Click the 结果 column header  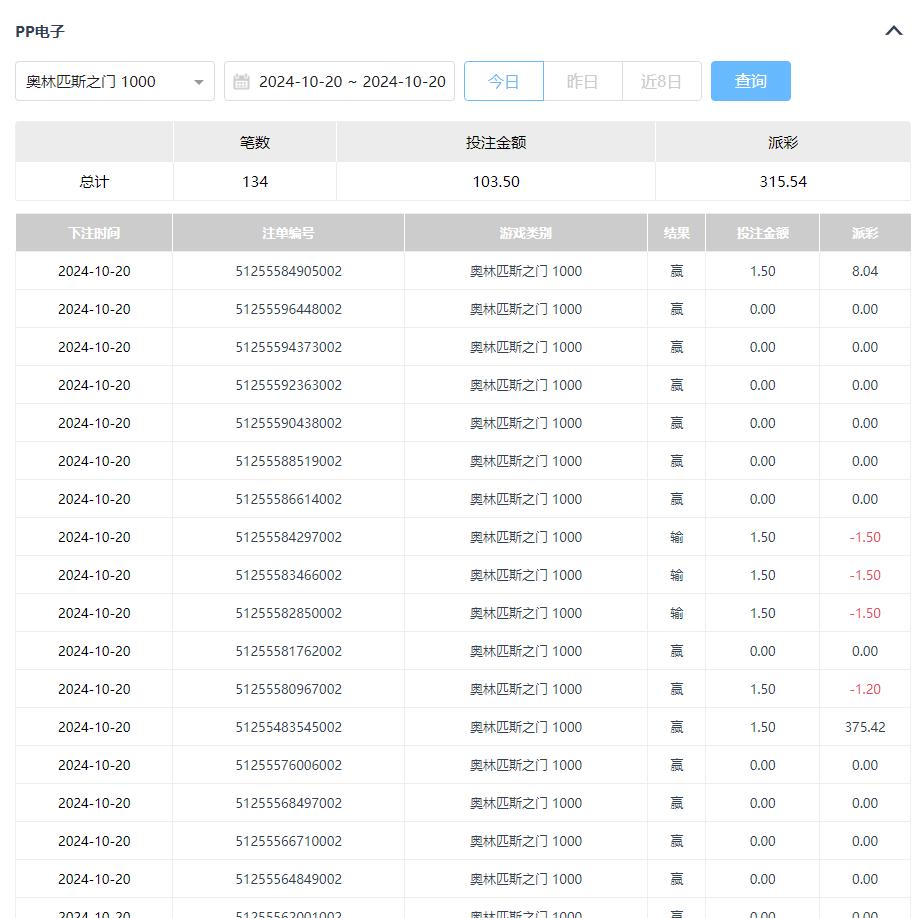point(676,233)
